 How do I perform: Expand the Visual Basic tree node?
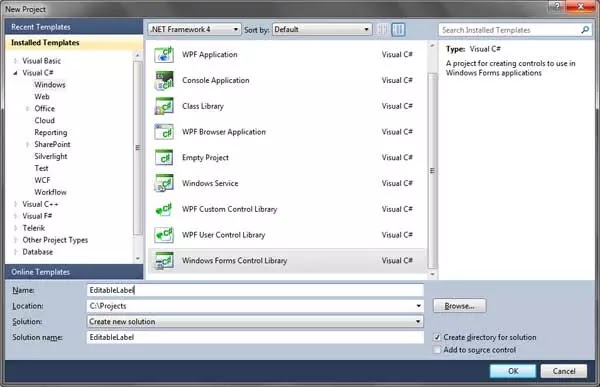click(15, 61)
